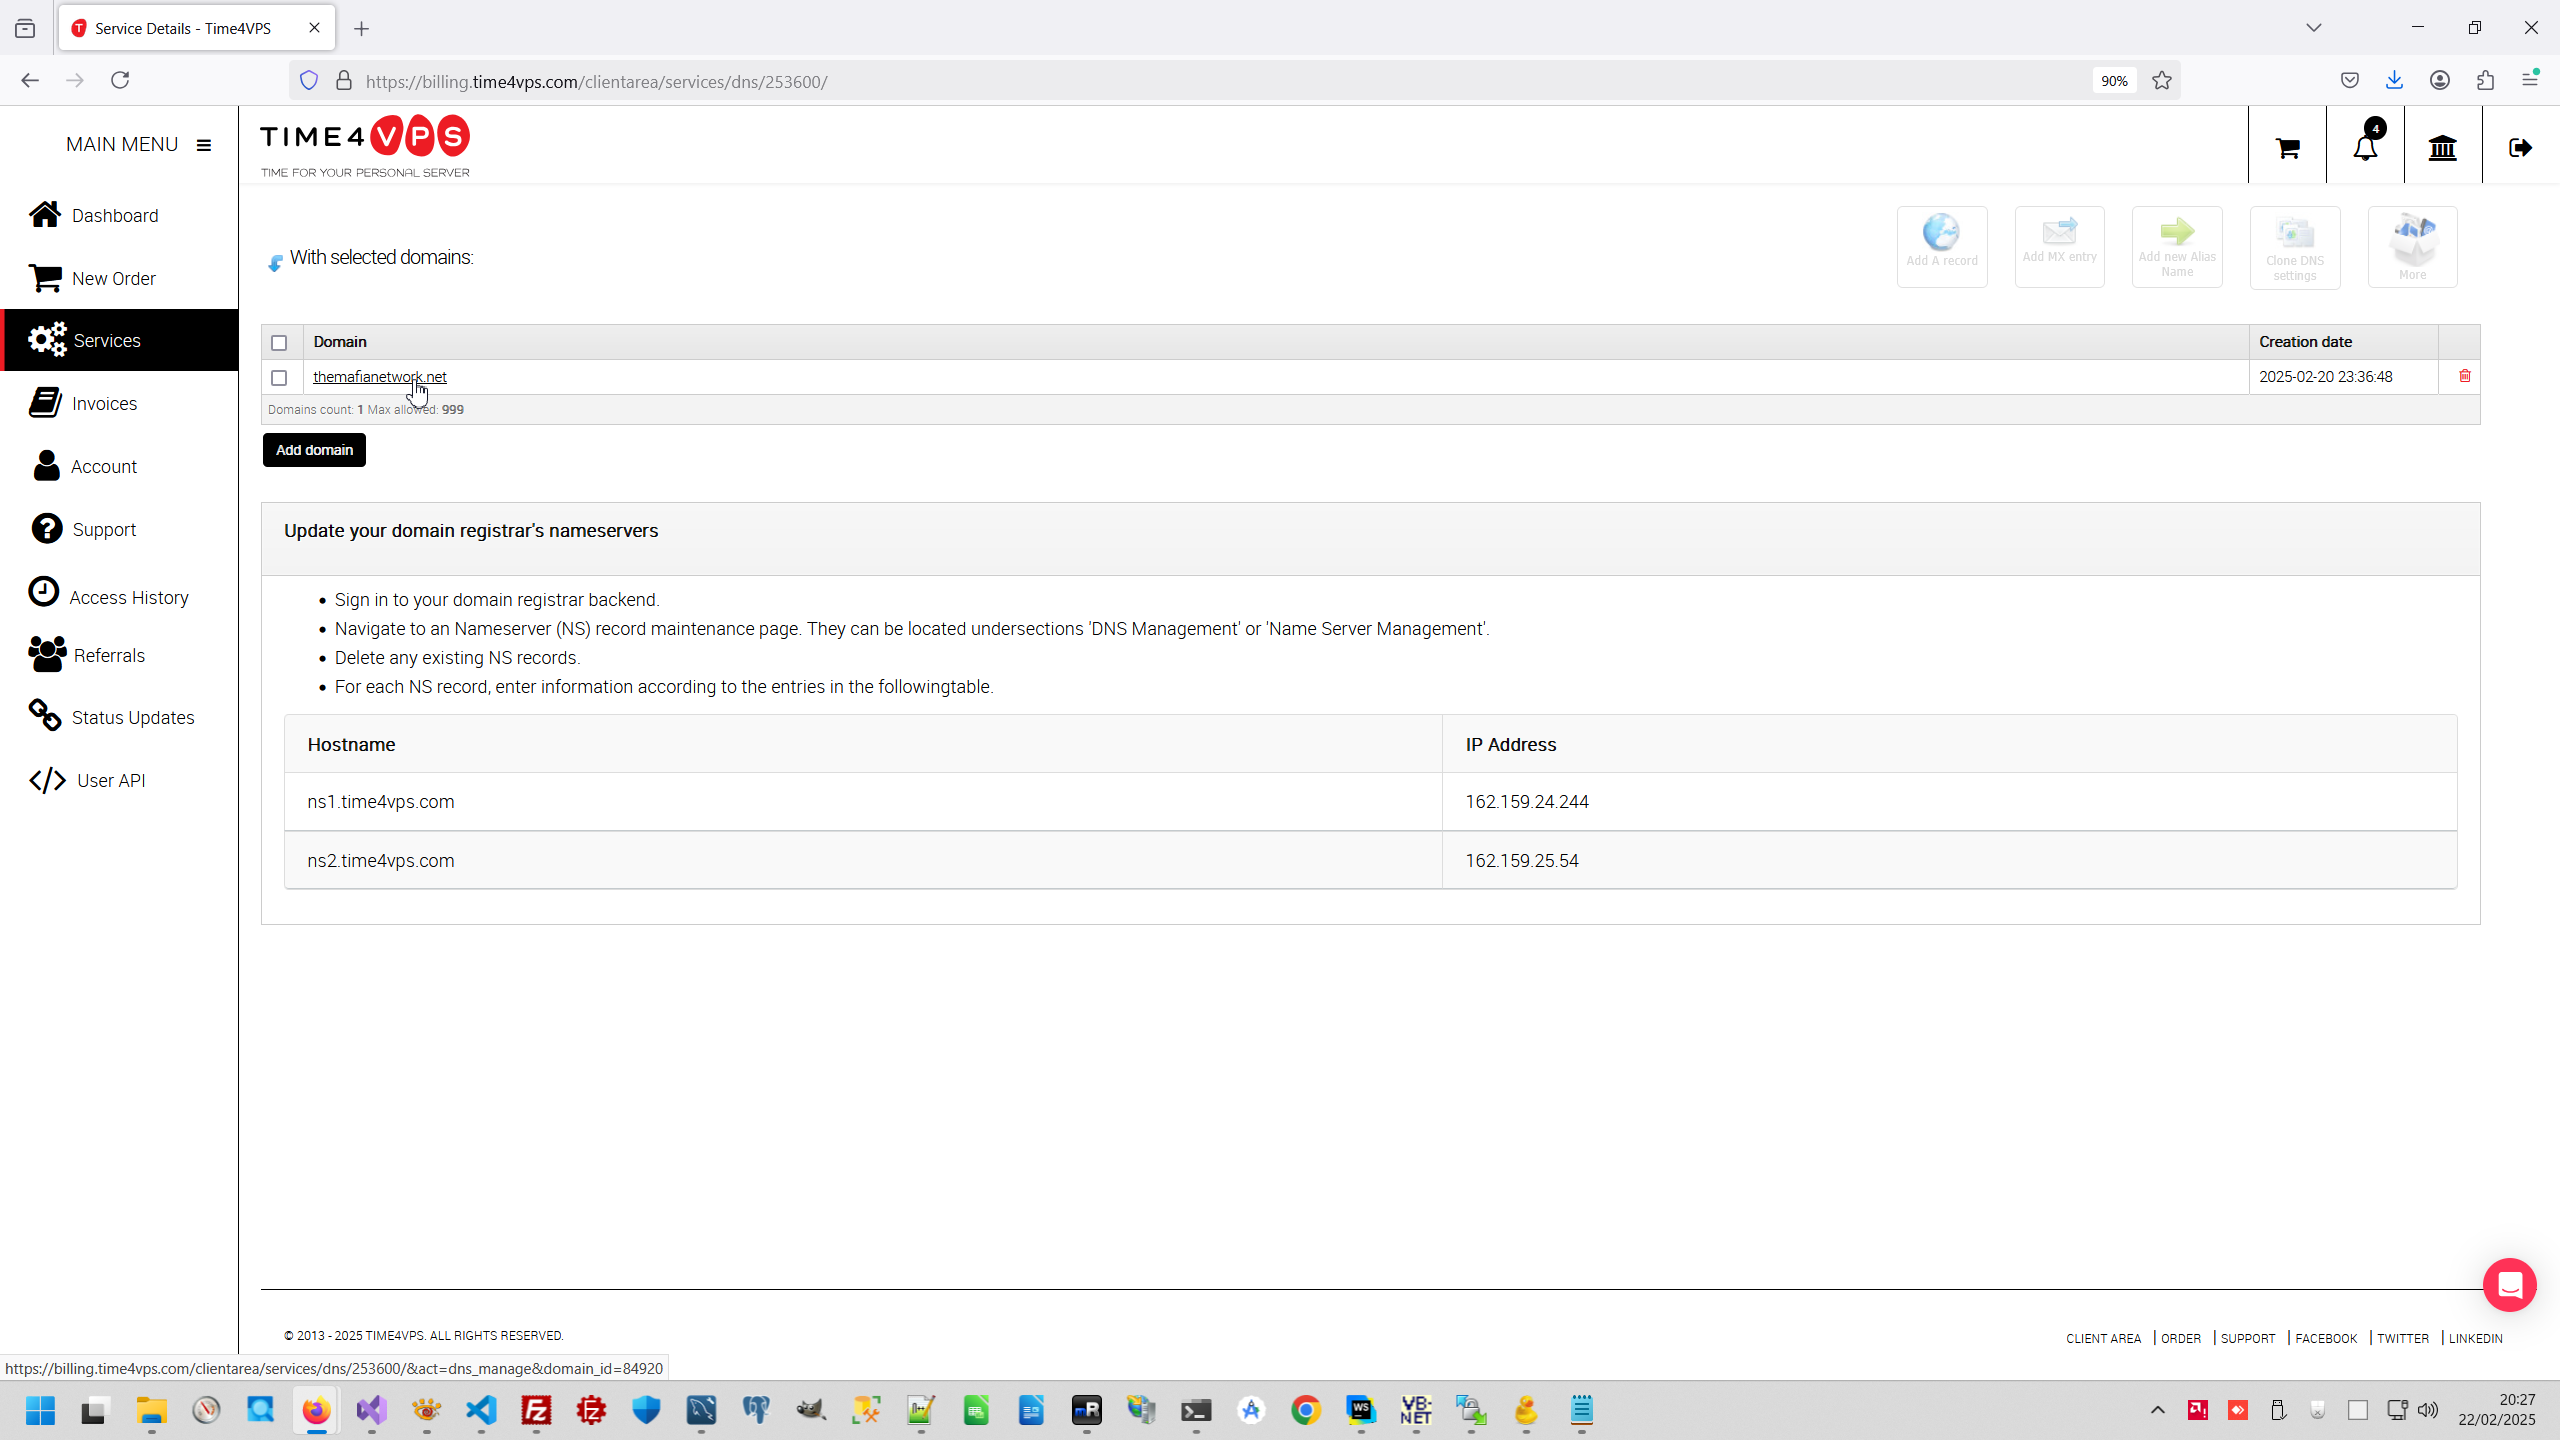Click the 90% zoom level indicator

2113,81
